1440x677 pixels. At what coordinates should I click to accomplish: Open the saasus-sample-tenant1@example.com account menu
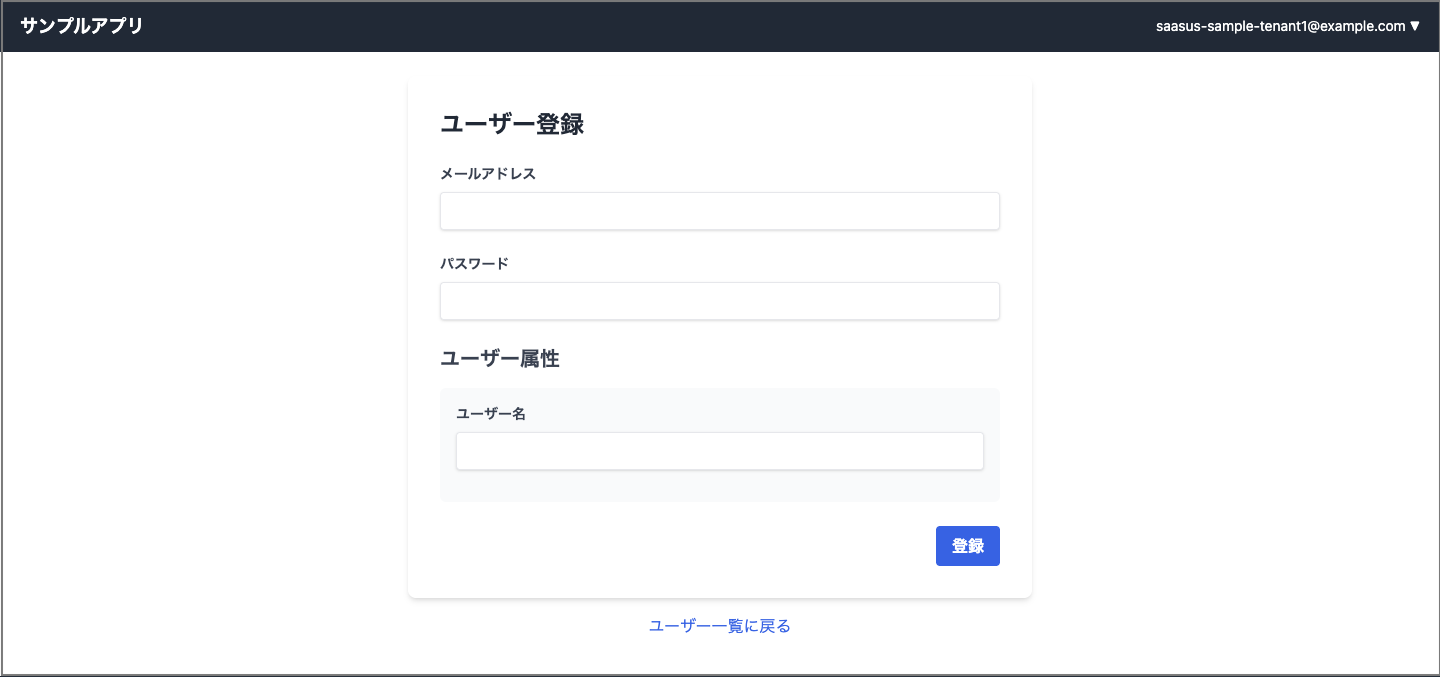pyautogui.click(x=1280, y=26)
